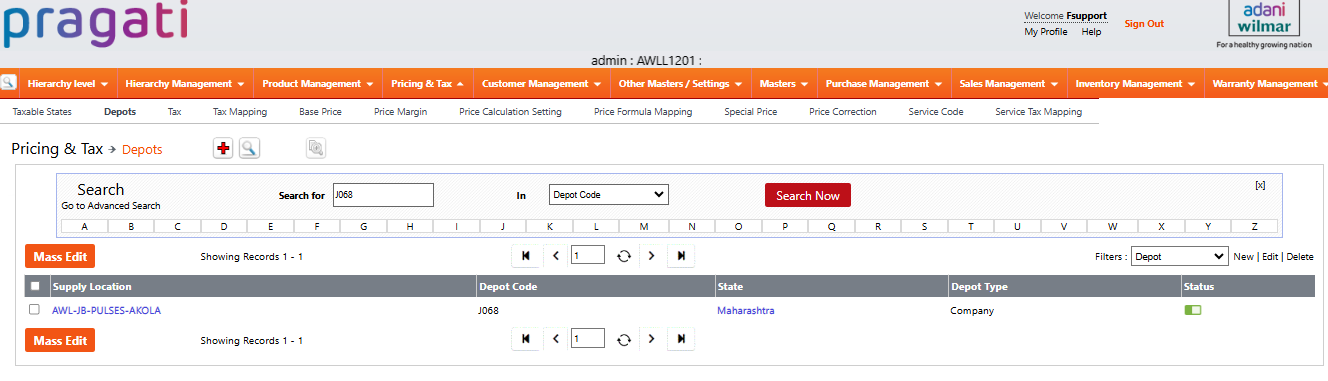Click Edit filter link

1270,257
